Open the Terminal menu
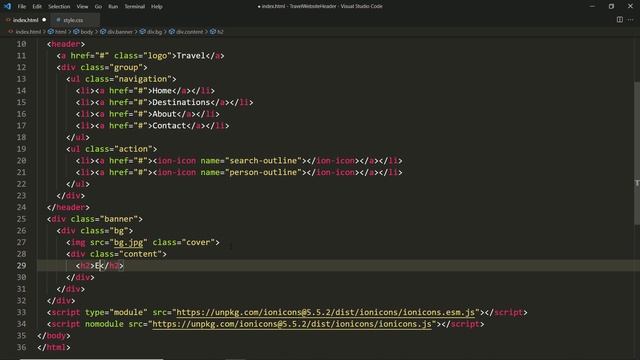The width and height of the screenshot is (640, 360). point(134,7)
